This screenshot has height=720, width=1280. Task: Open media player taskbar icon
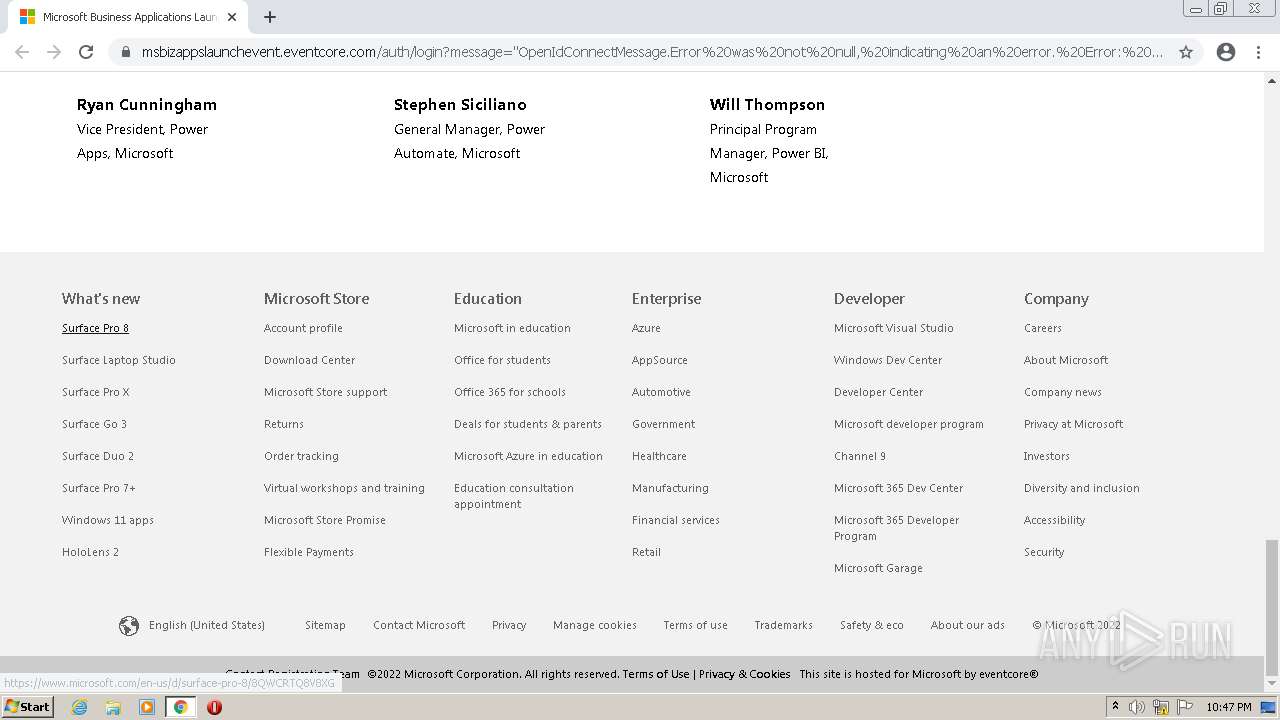147,707
